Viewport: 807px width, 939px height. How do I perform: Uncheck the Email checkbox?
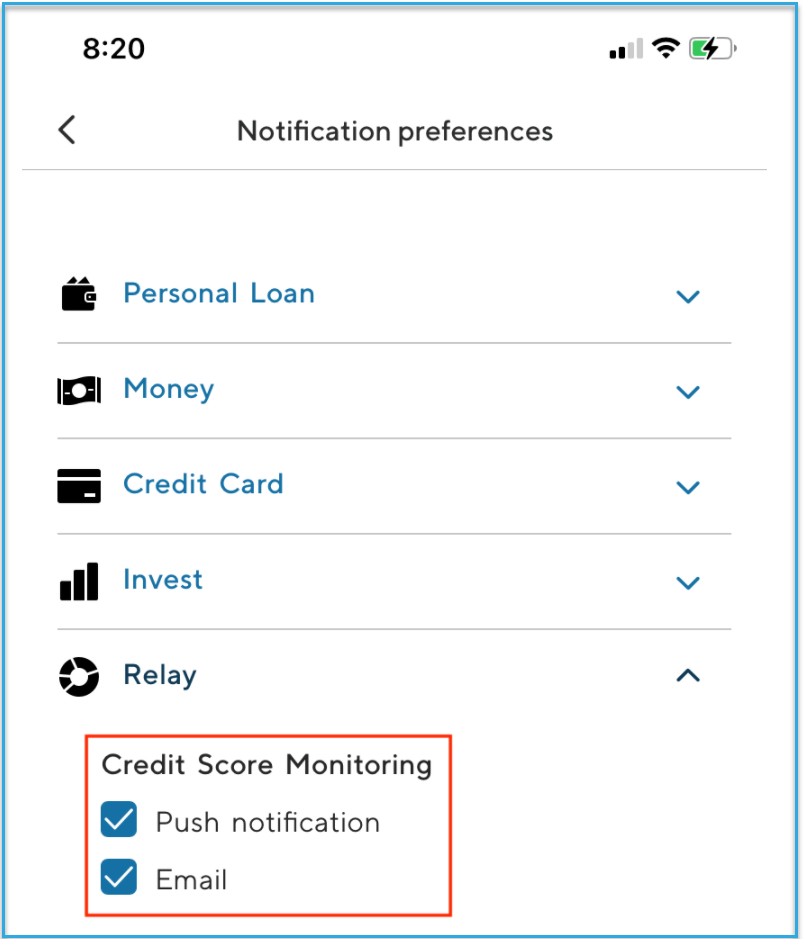pyautogui.click(x=119, y=879)
